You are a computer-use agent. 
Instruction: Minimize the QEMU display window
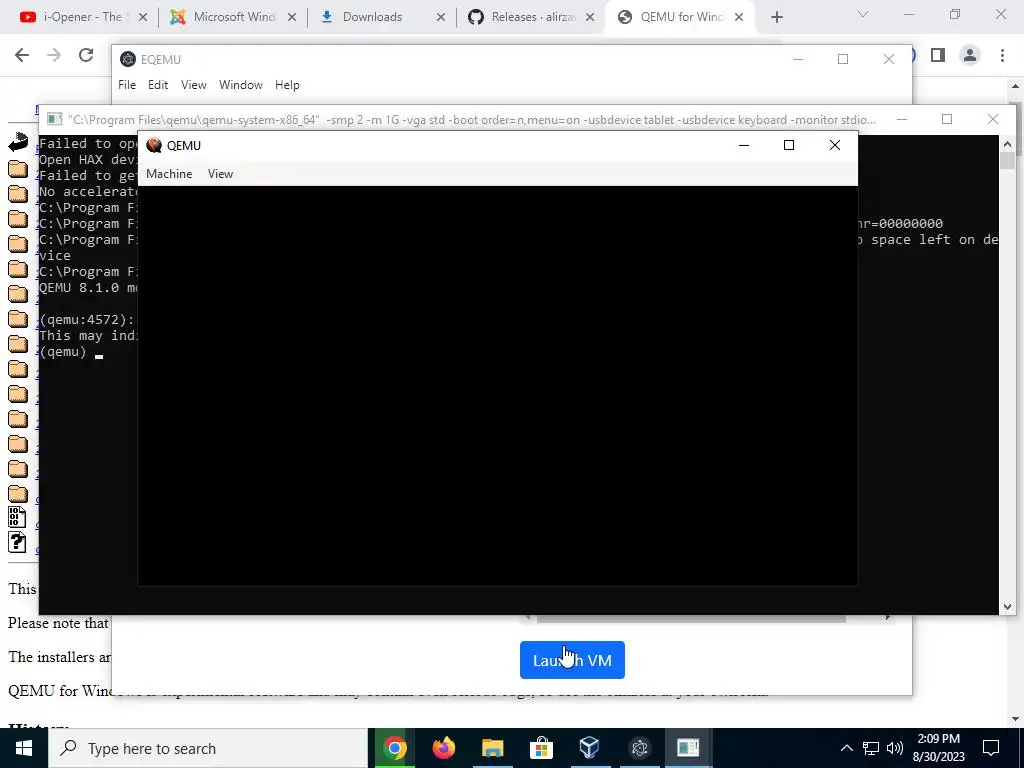(743, 145)
